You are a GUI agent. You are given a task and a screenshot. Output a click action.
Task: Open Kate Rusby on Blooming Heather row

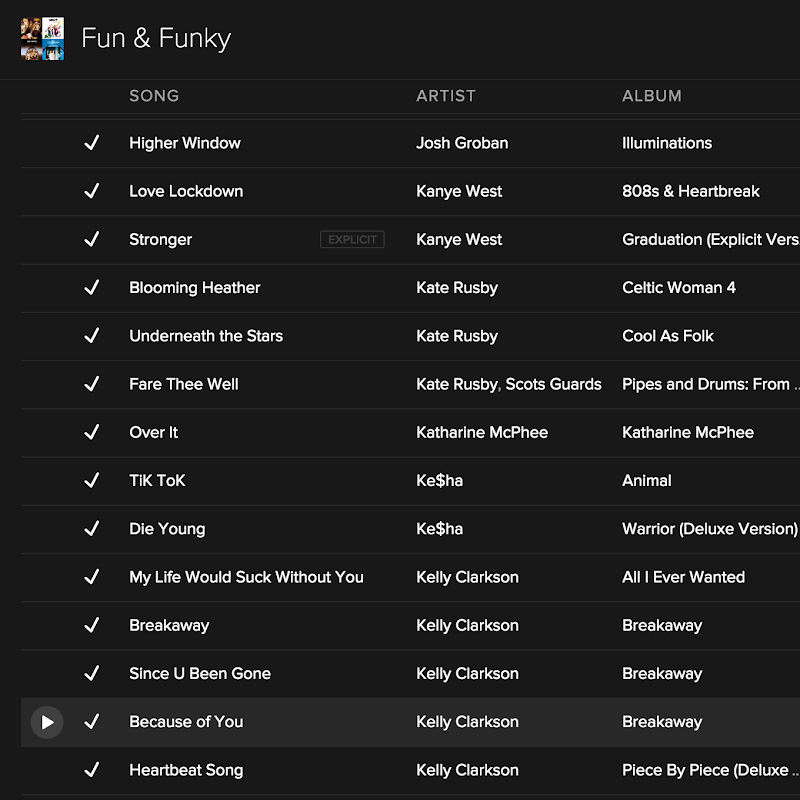coord(457,287)
